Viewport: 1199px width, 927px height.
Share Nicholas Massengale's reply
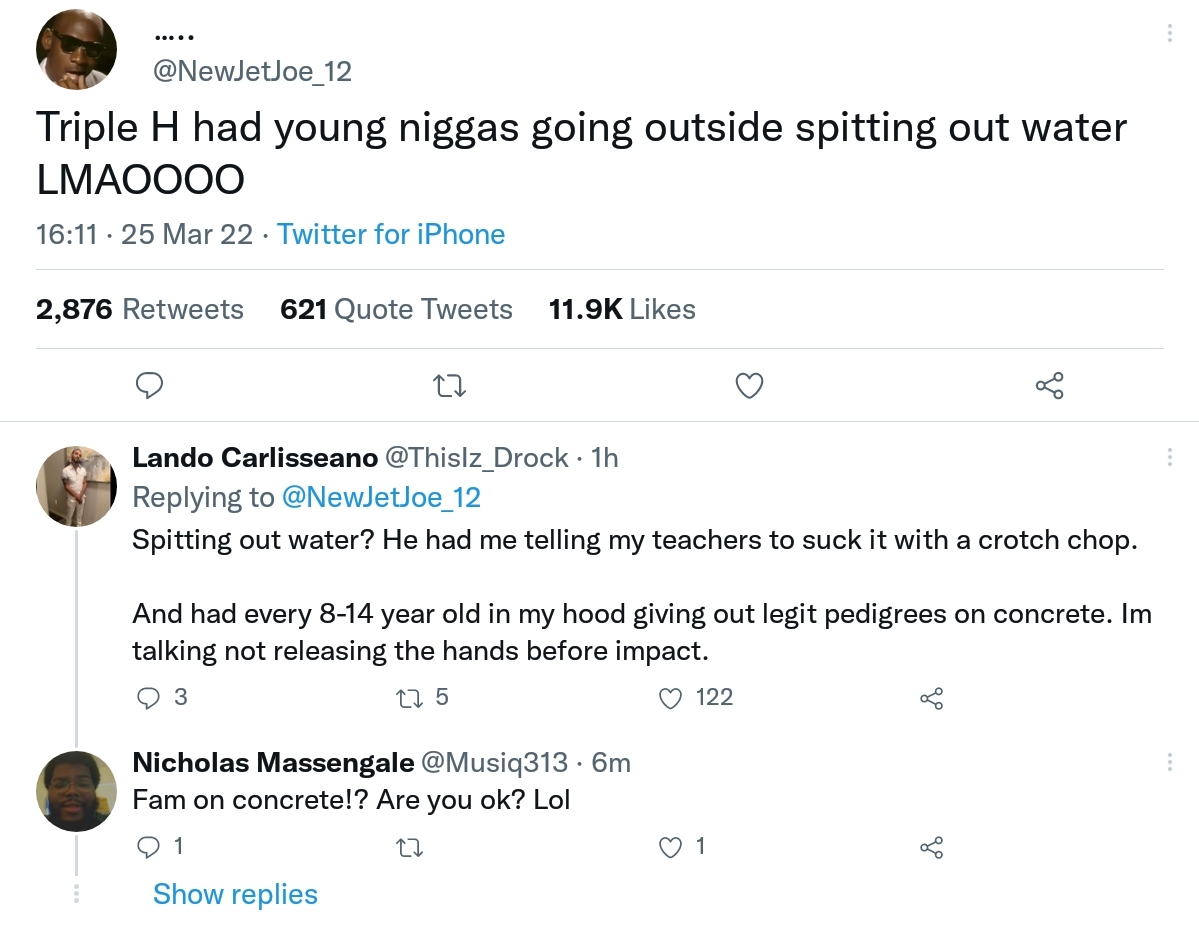pyautogui.click(x=932, y=848)
